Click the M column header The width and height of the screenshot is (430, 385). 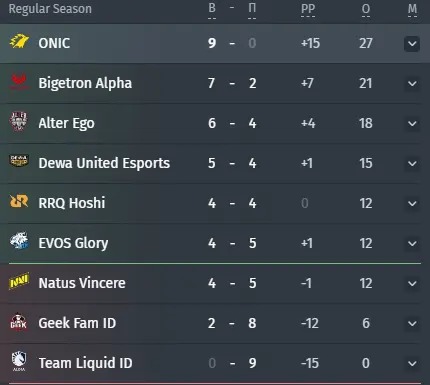pyautogui.click(x=412, y=9)
